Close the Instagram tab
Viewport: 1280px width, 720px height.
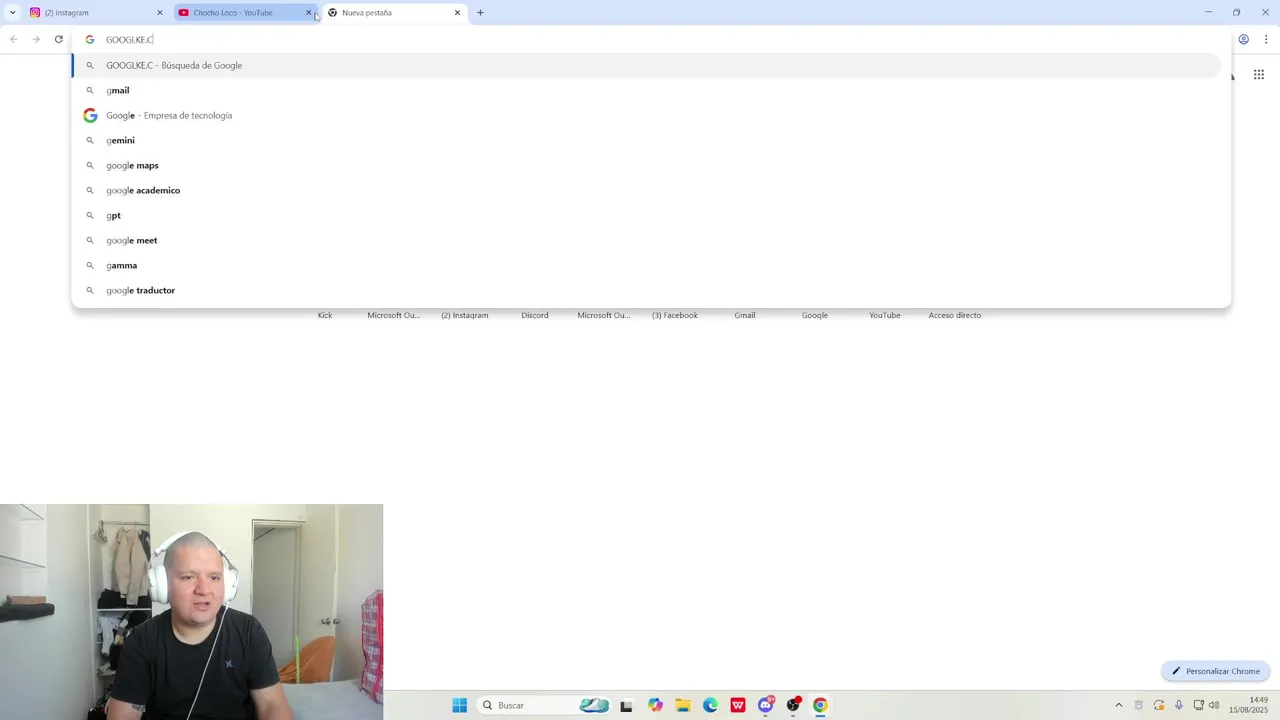pyautogui.click(x=159, y=13)
